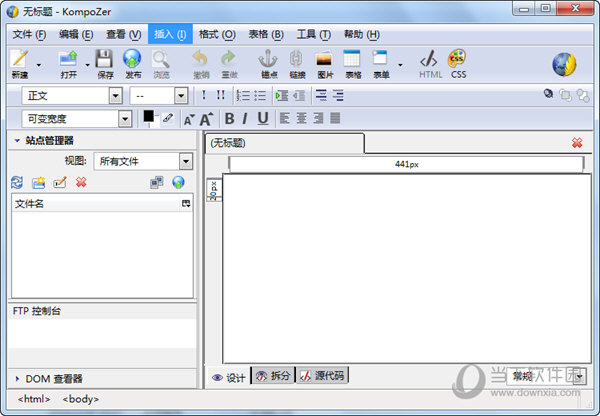Screen dimensions: 600x416
Task: Save the page with 保存 icon
Action: tap(105, 64)
